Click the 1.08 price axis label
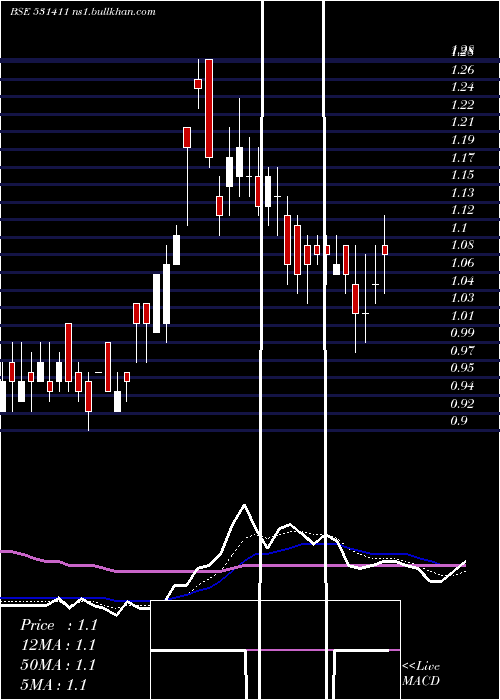Viewport: 500px width, 700px height. coord(462,245)
